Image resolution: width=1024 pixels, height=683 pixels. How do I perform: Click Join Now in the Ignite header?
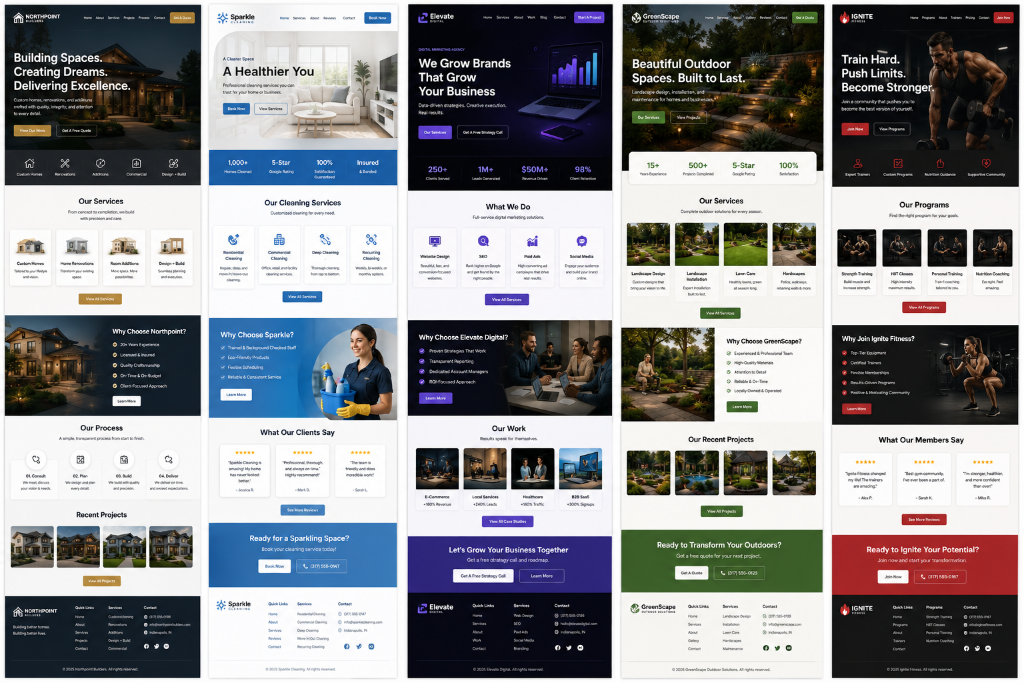pyautogui.click(x=1004, y=18)
